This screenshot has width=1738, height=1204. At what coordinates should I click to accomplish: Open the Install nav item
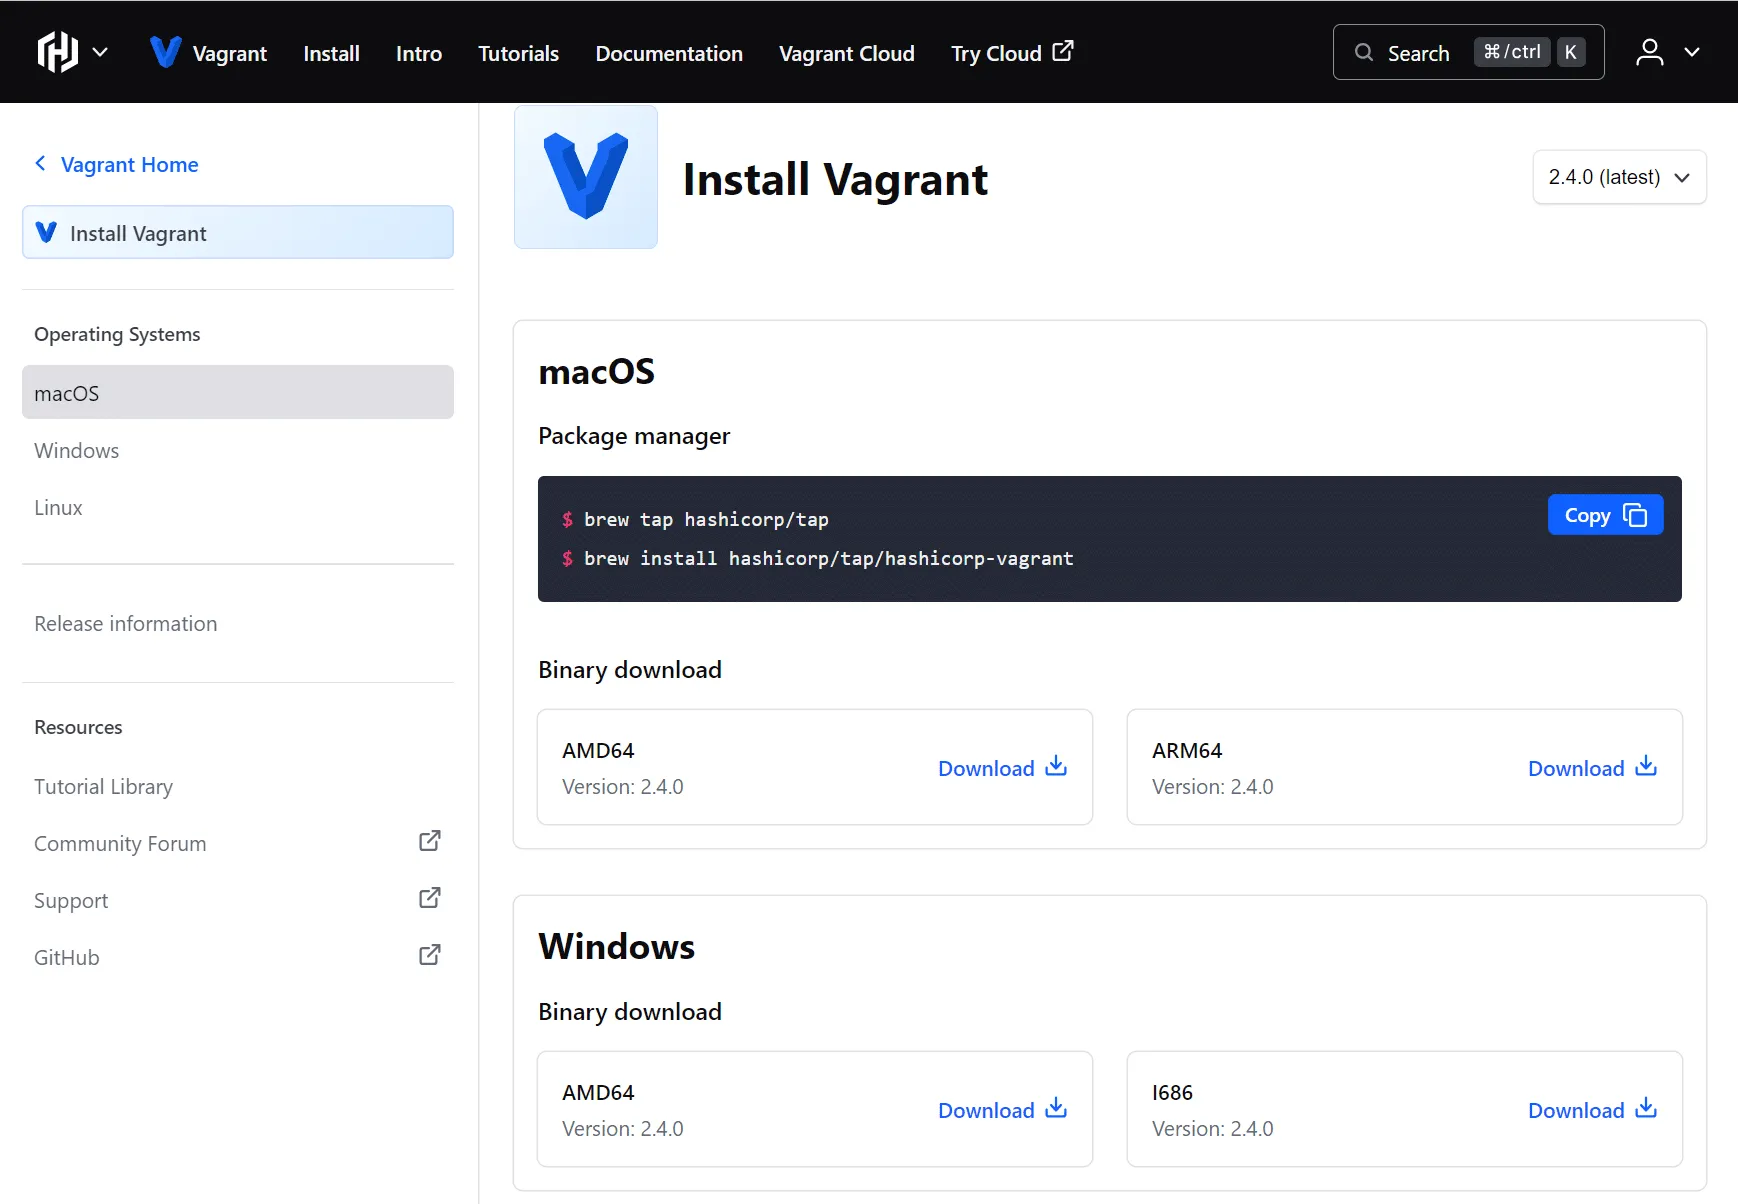[x=331, y=53]
